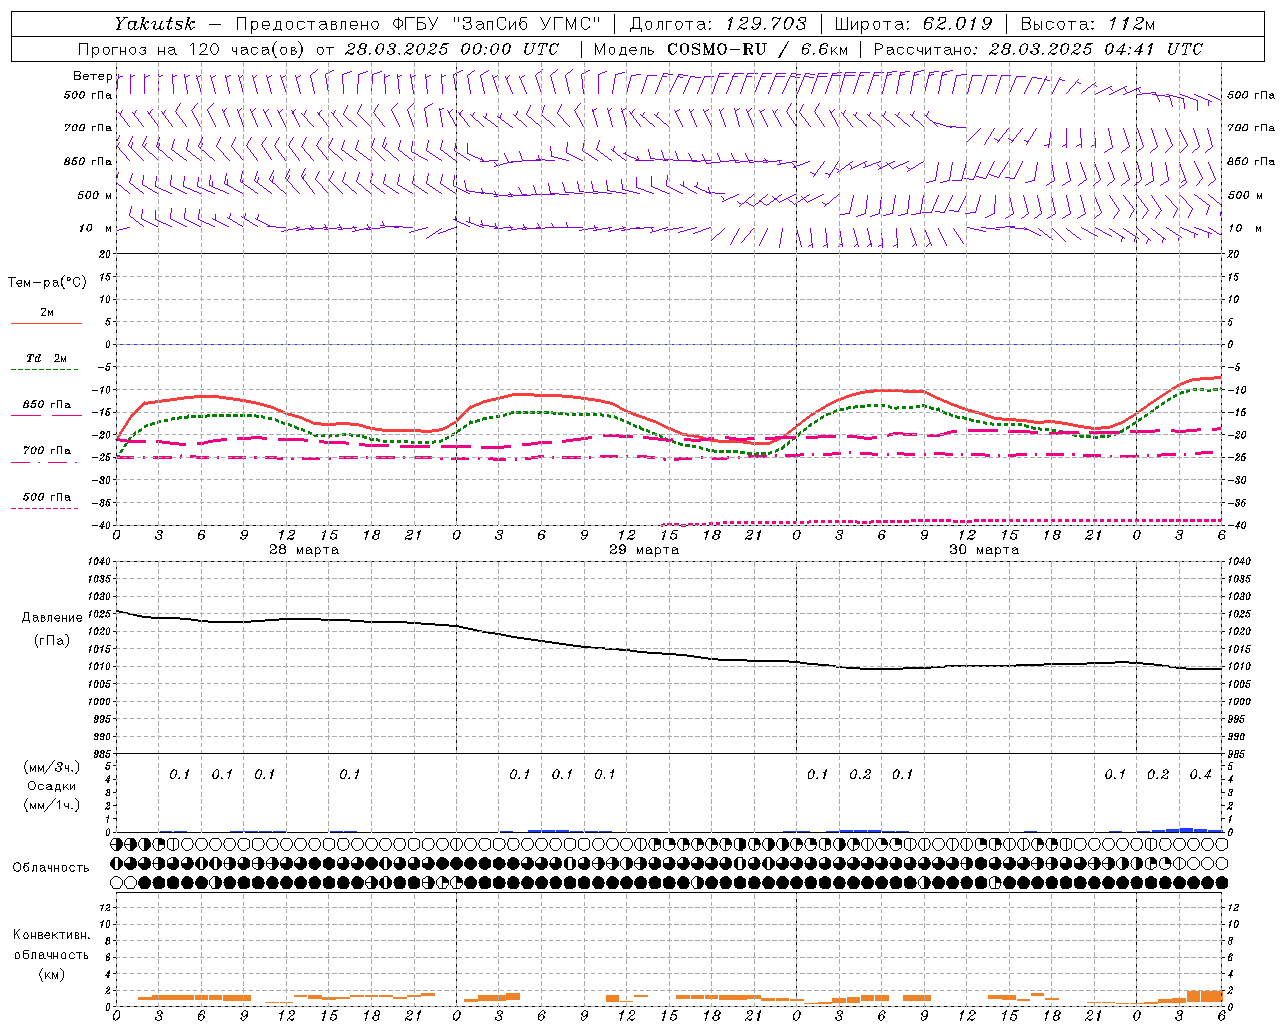Click the "985" value on left pressure axis
The image size is (1280, 1024).
[x=100, y=754]
